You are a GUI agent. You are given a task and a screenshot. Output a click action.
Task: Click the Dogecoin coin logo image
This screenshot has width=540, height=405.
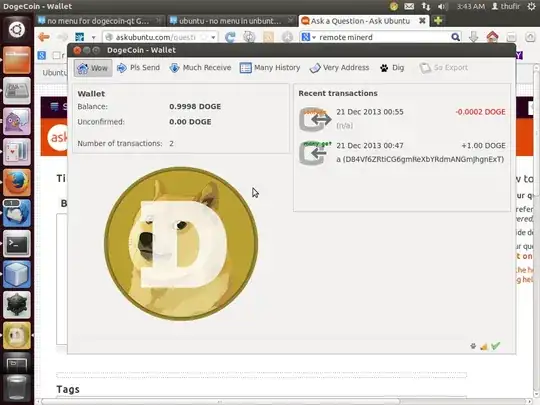click(x=181, y=243)
